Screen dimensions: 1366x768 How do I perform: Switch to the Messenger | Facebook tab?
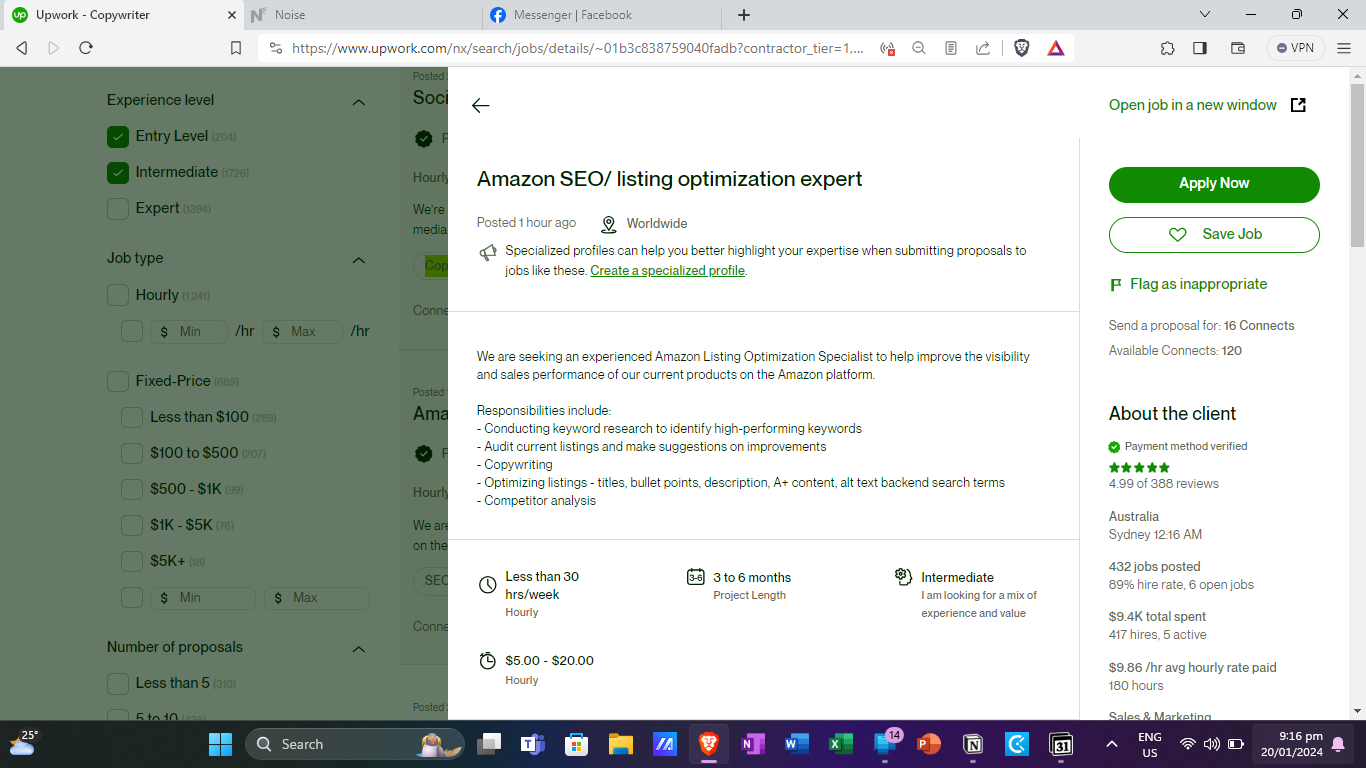click(602, 15)
